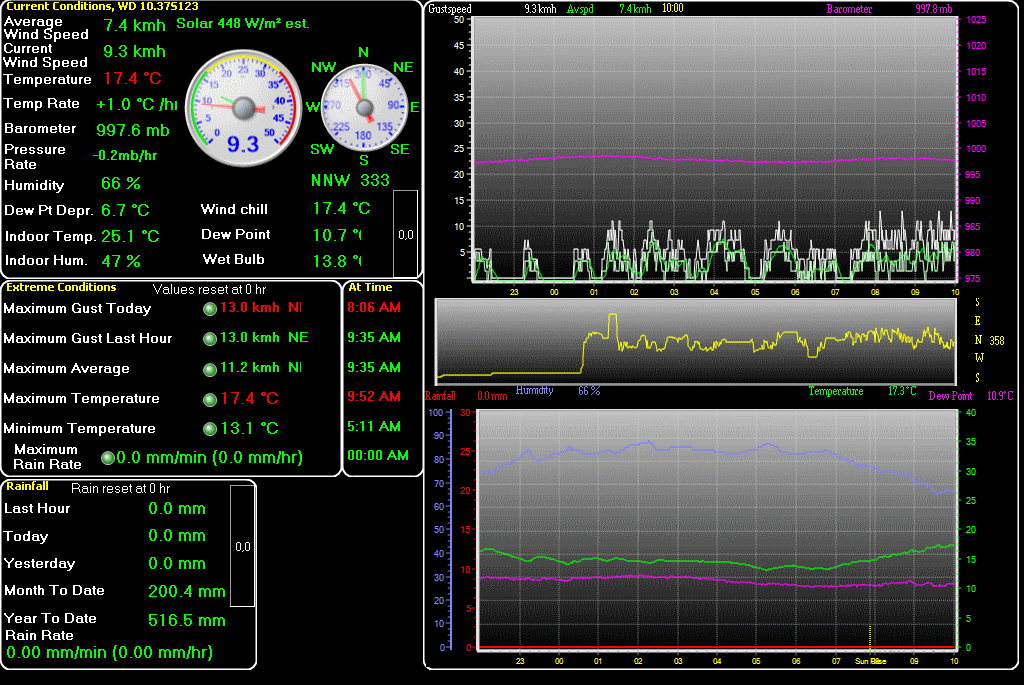Click the green LED beside Maximum Average
The image size is (1024, 685).
pyautogui.click(x=210, y=370)
